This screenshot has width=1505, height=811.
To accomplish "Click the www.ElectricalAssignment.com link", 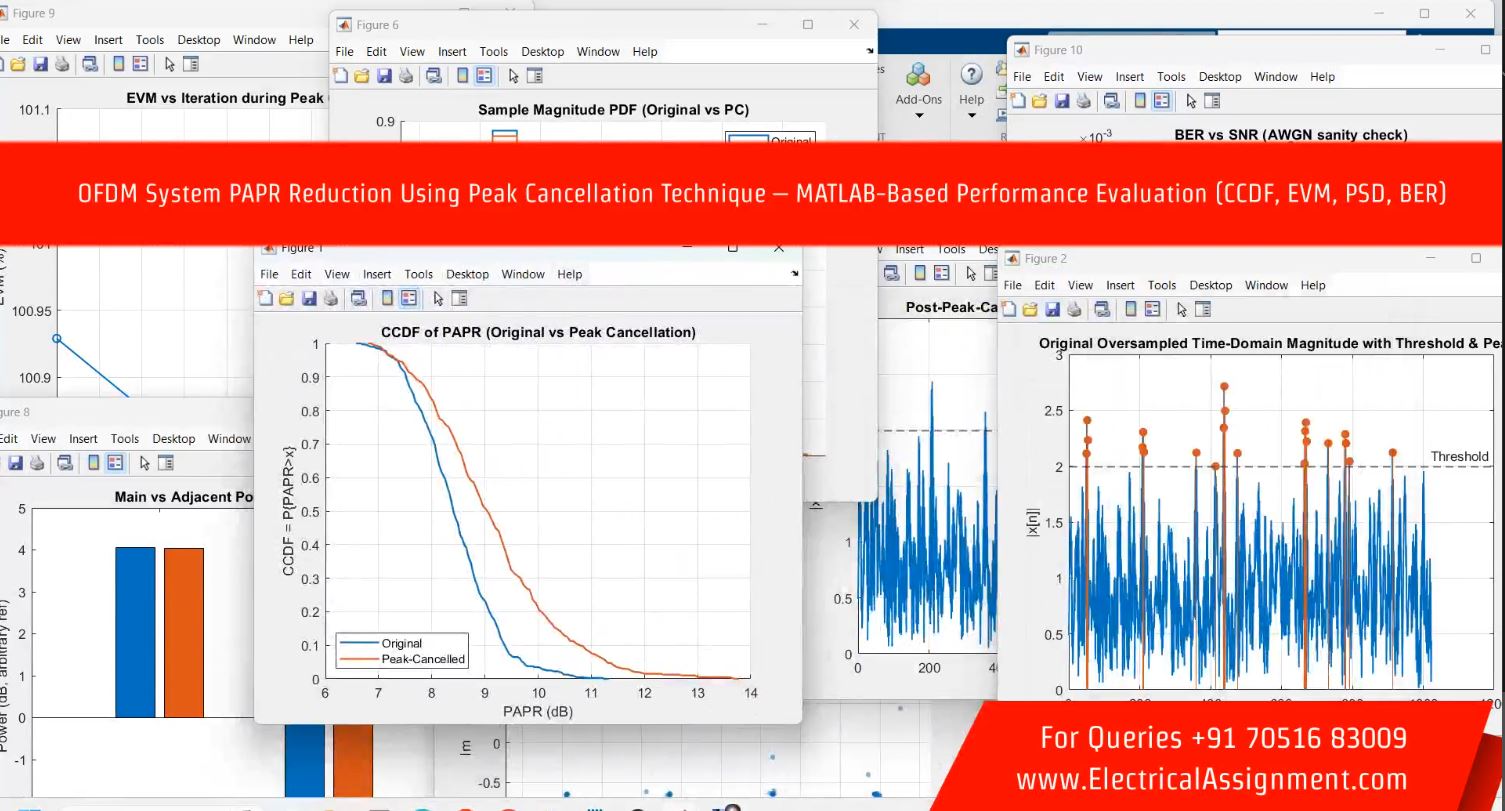I will click(x=1211, y=779).
